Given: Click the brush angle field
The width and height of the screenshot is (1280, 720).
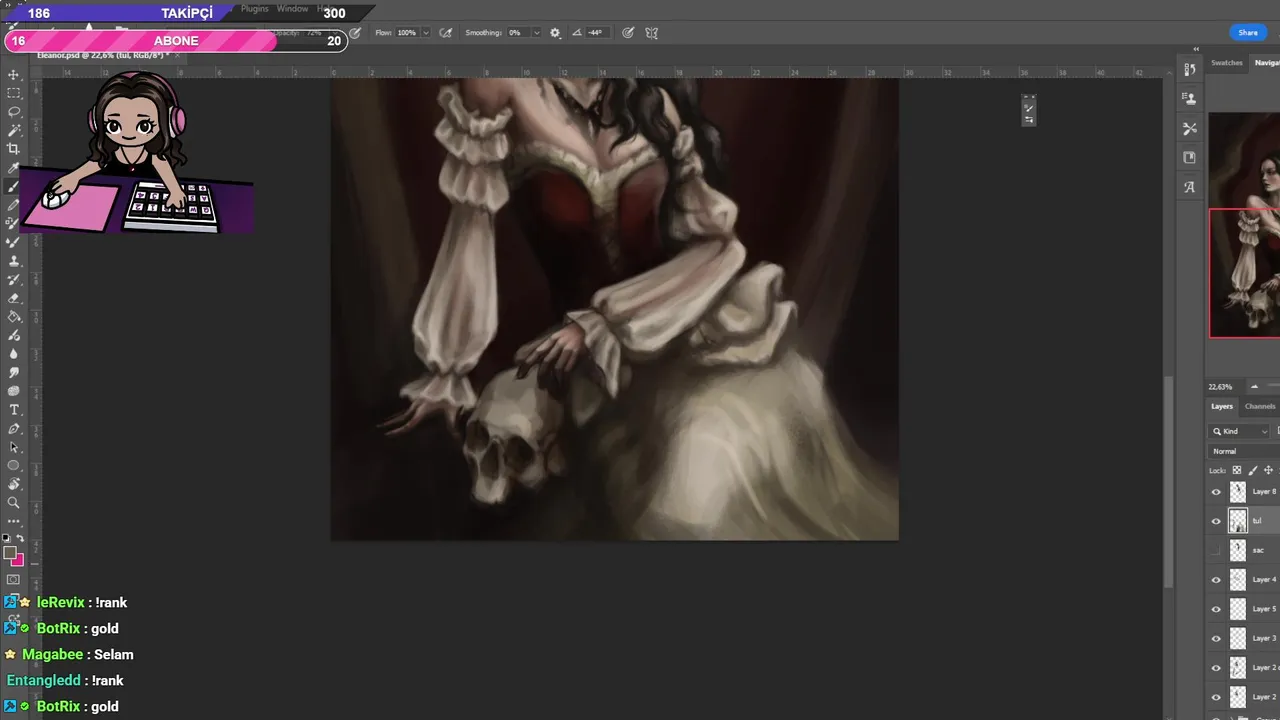Looking at the screenshot, I should 595,33.
